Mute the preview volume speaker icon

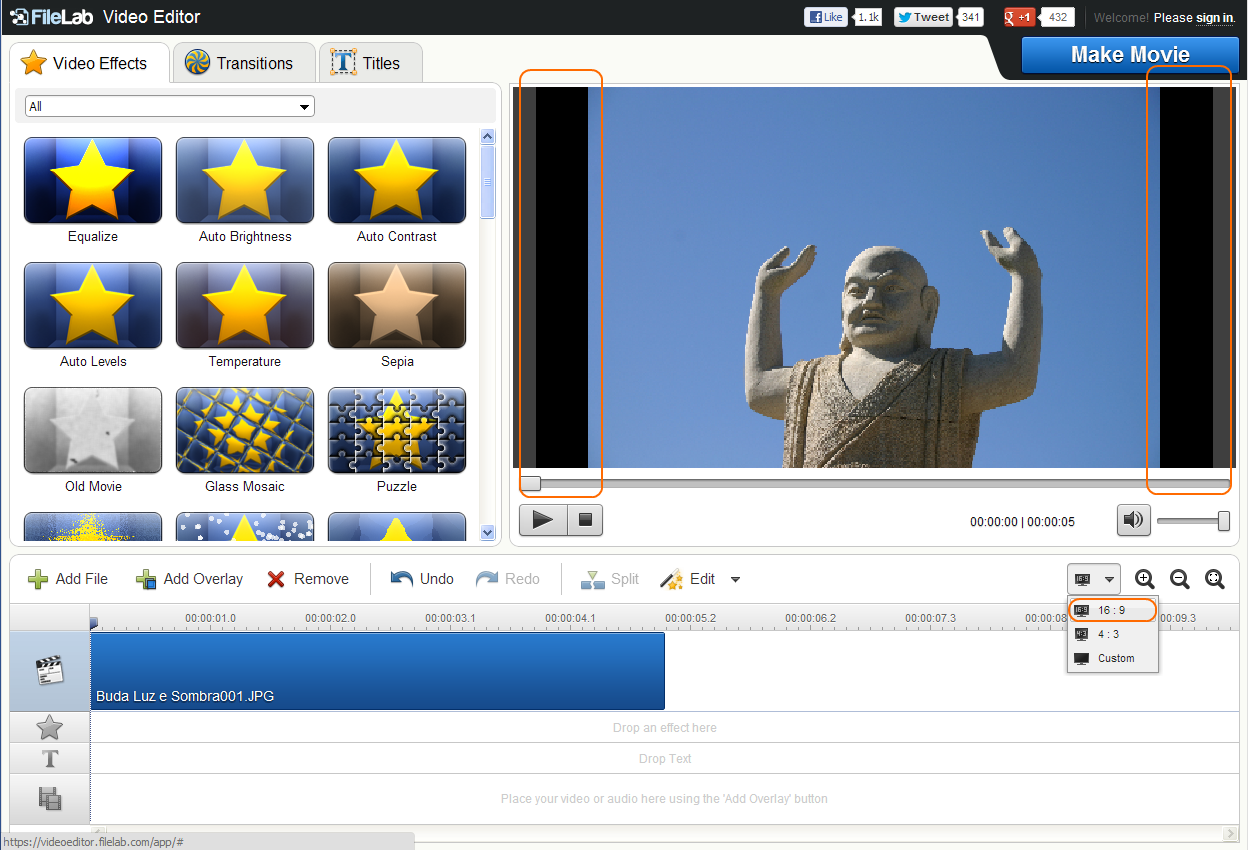coord(1133,520)
